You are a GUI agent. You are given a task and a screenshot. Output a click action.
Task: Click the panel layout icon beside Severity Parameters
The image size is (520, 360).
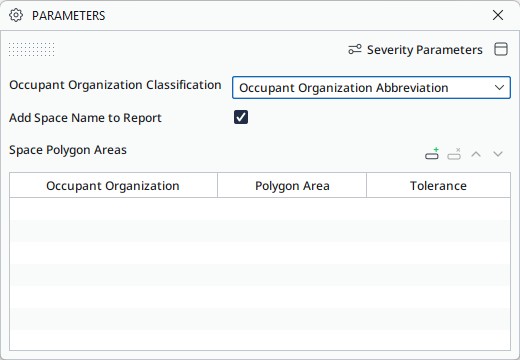pyautogui.click(x=501, y=49)
